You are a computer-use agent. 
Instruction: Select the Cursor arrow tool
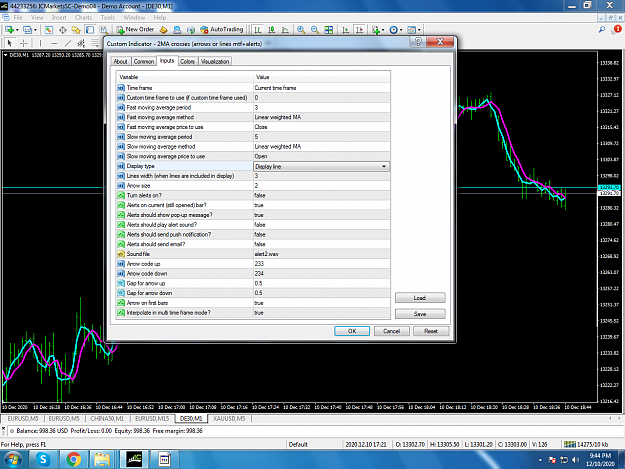point(10,43)
